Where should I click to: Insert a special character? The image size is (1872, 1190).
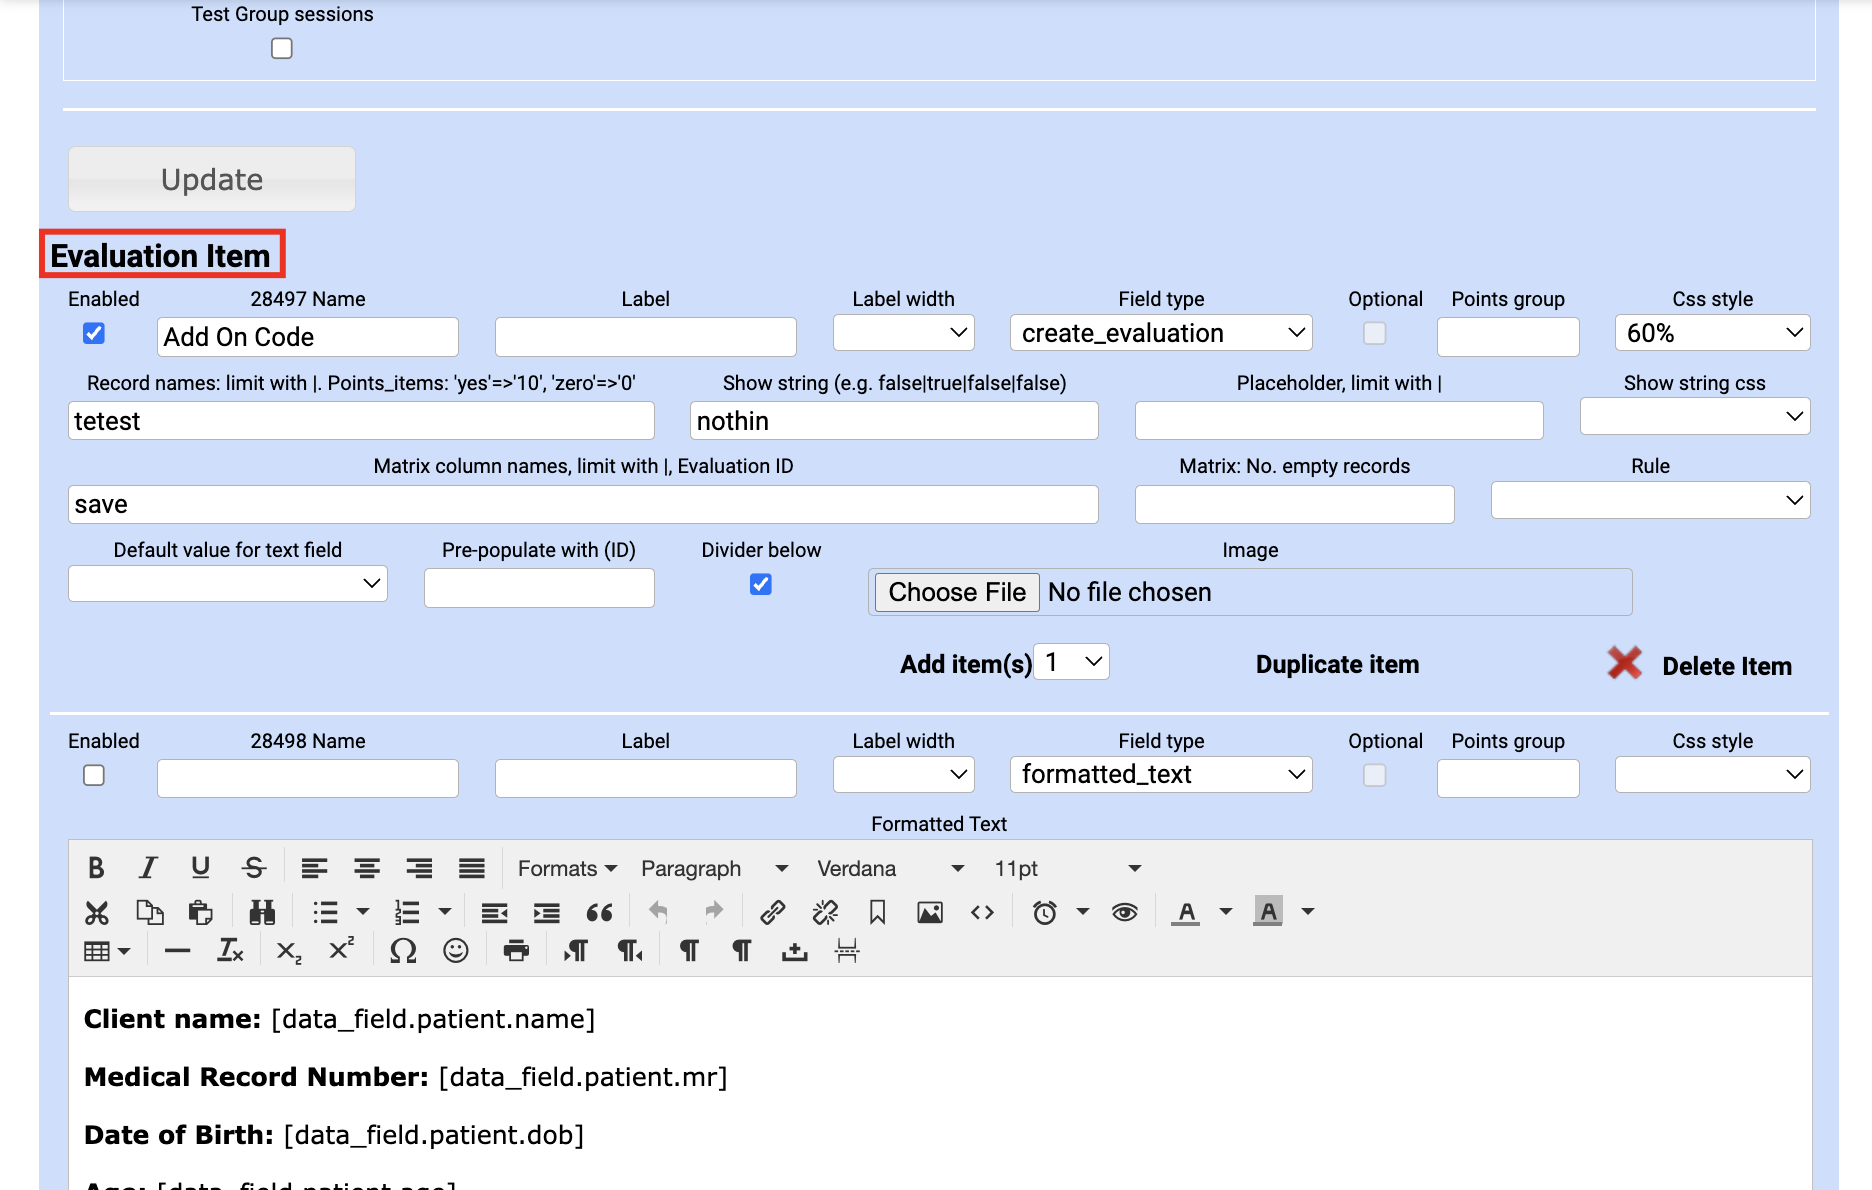pyautogui.click(x=403, y=950)
